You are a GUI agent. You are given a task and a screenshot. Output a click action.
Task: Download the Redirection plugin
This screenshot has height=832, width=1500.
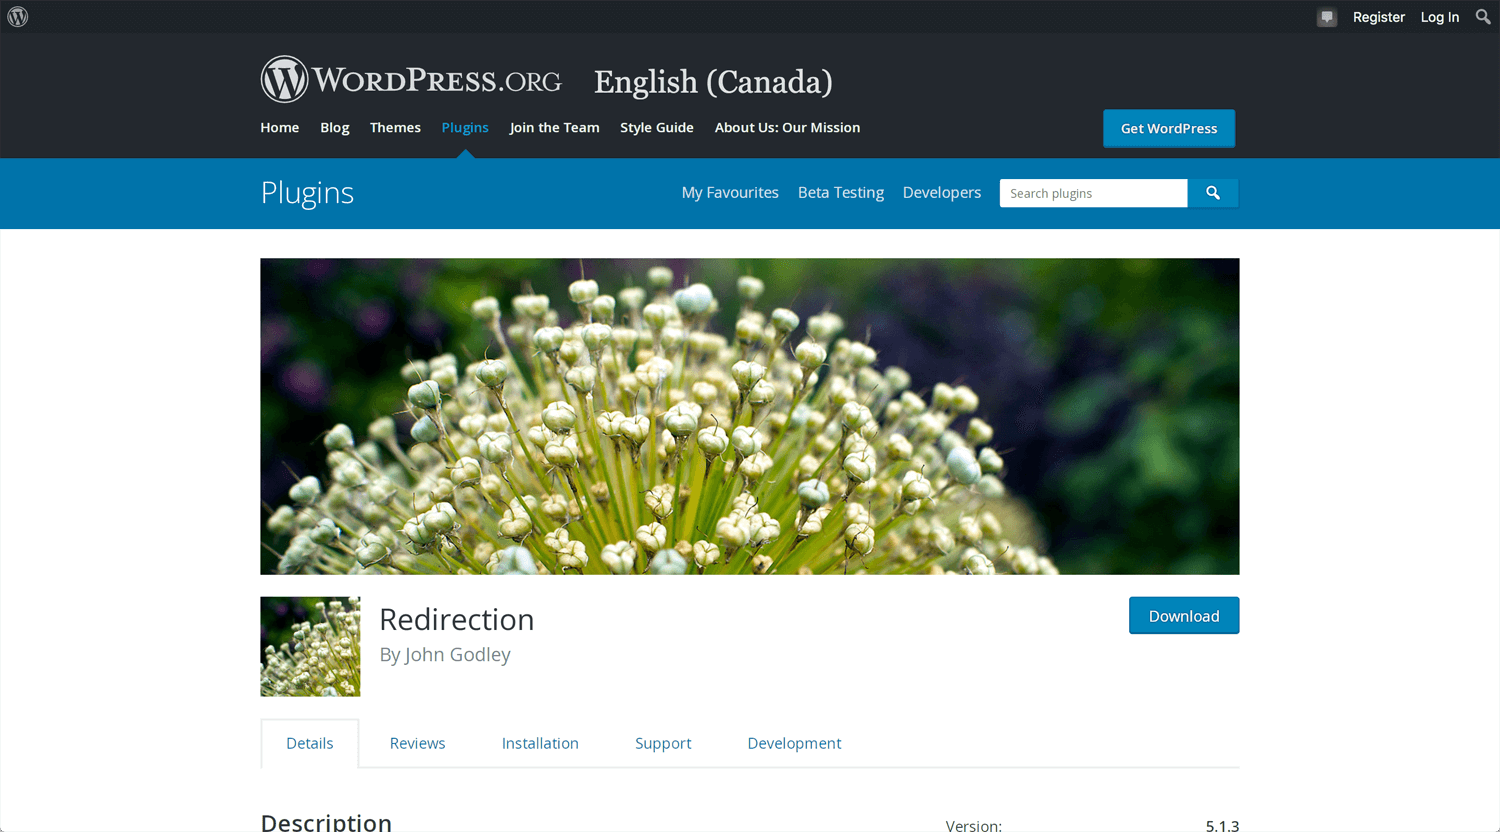1184,616
